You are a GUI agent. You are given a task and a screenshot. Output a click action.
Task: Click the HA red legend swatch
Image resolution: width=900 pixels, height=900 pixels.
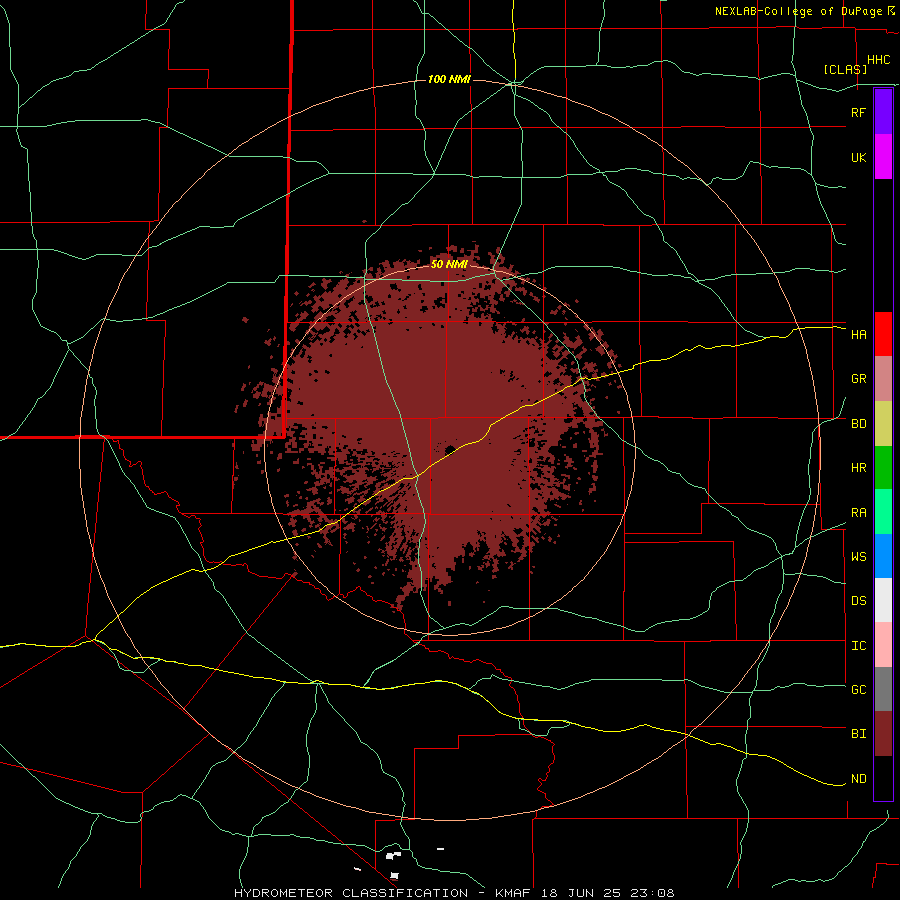(883, 334)
